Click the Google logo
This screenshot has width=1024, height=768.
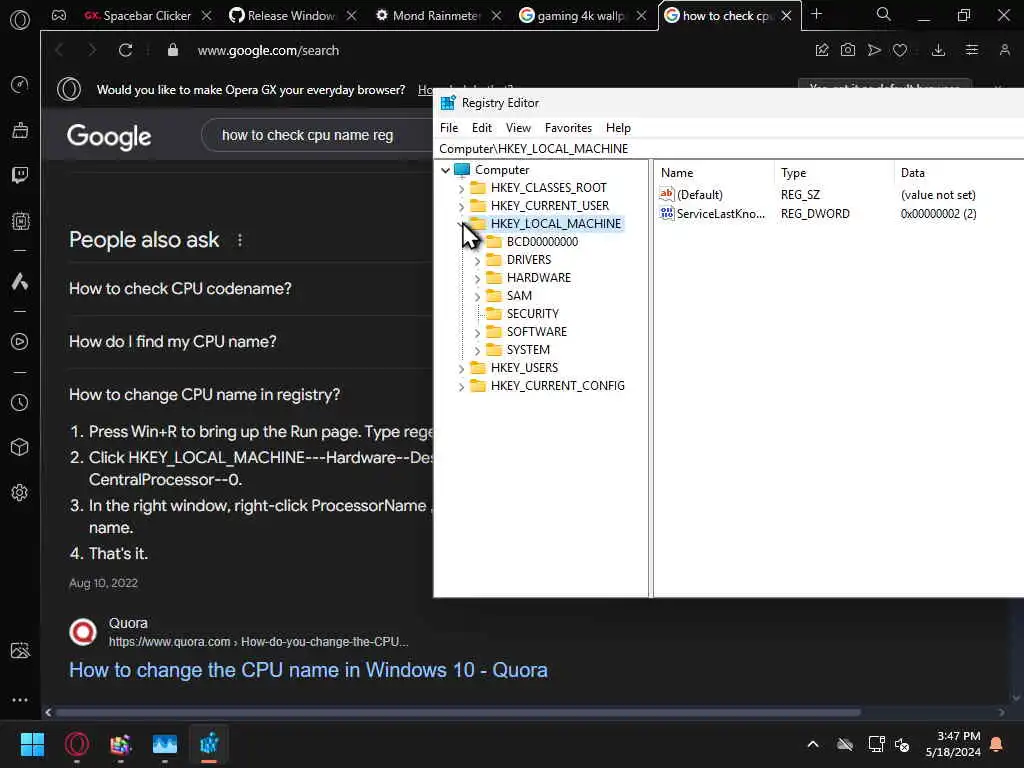109,136
